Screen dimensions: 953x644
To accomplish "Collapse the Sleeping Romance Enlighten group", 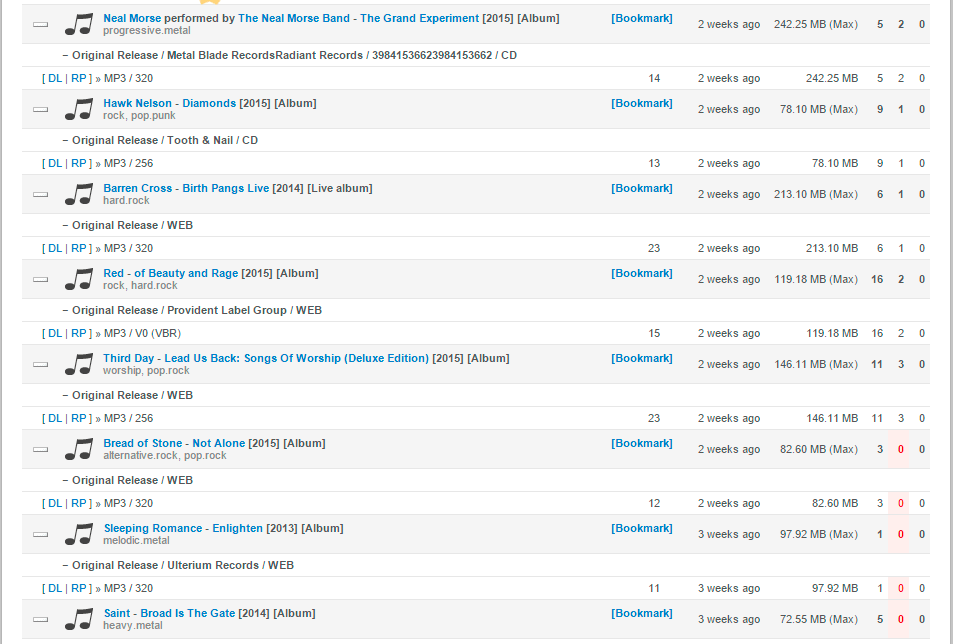I will coord(41,535).
